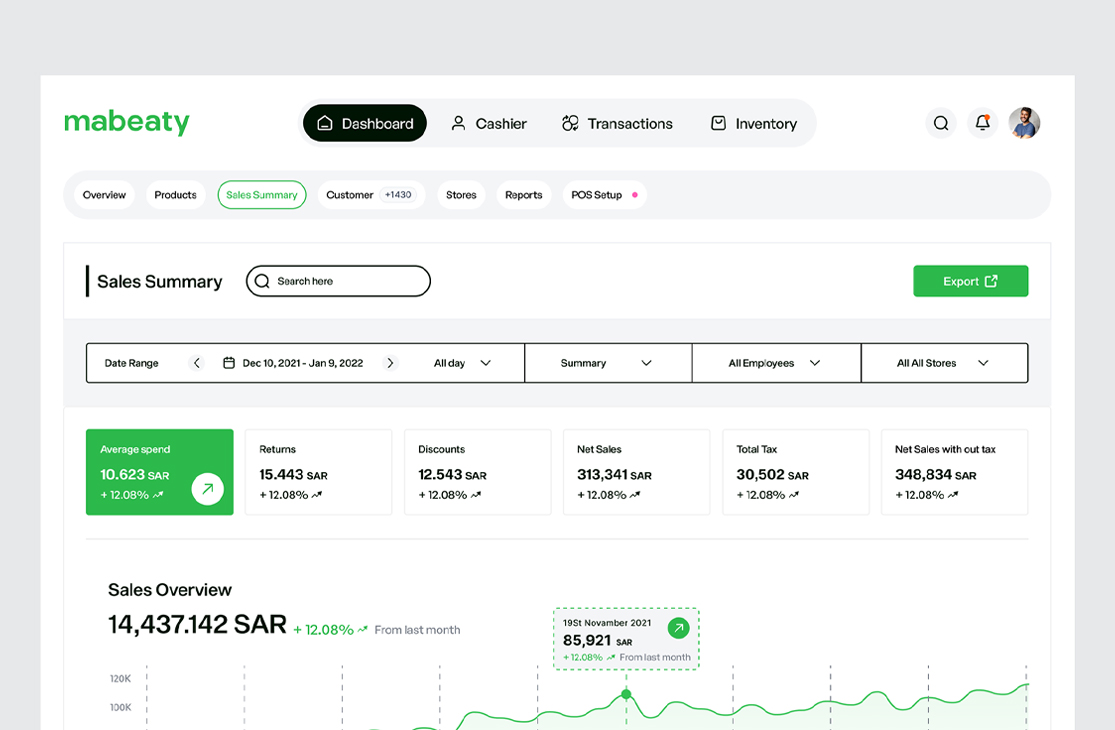Select the Sales Summary tab
Viewport: 1115px width, 730px height.
click(x=262, y=195)
